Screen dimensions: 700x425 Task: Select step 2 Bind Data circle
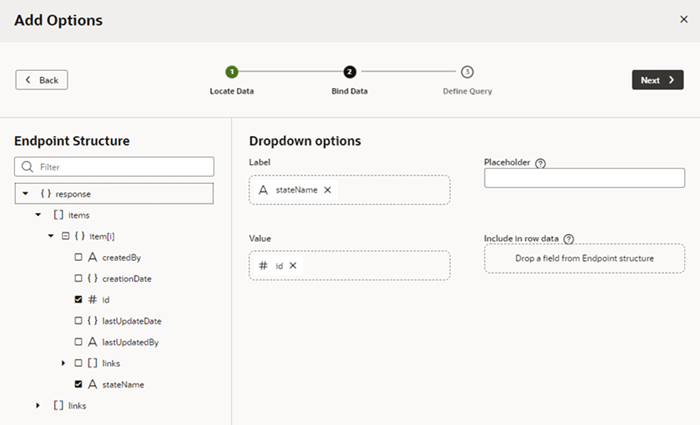pos(350,71)
